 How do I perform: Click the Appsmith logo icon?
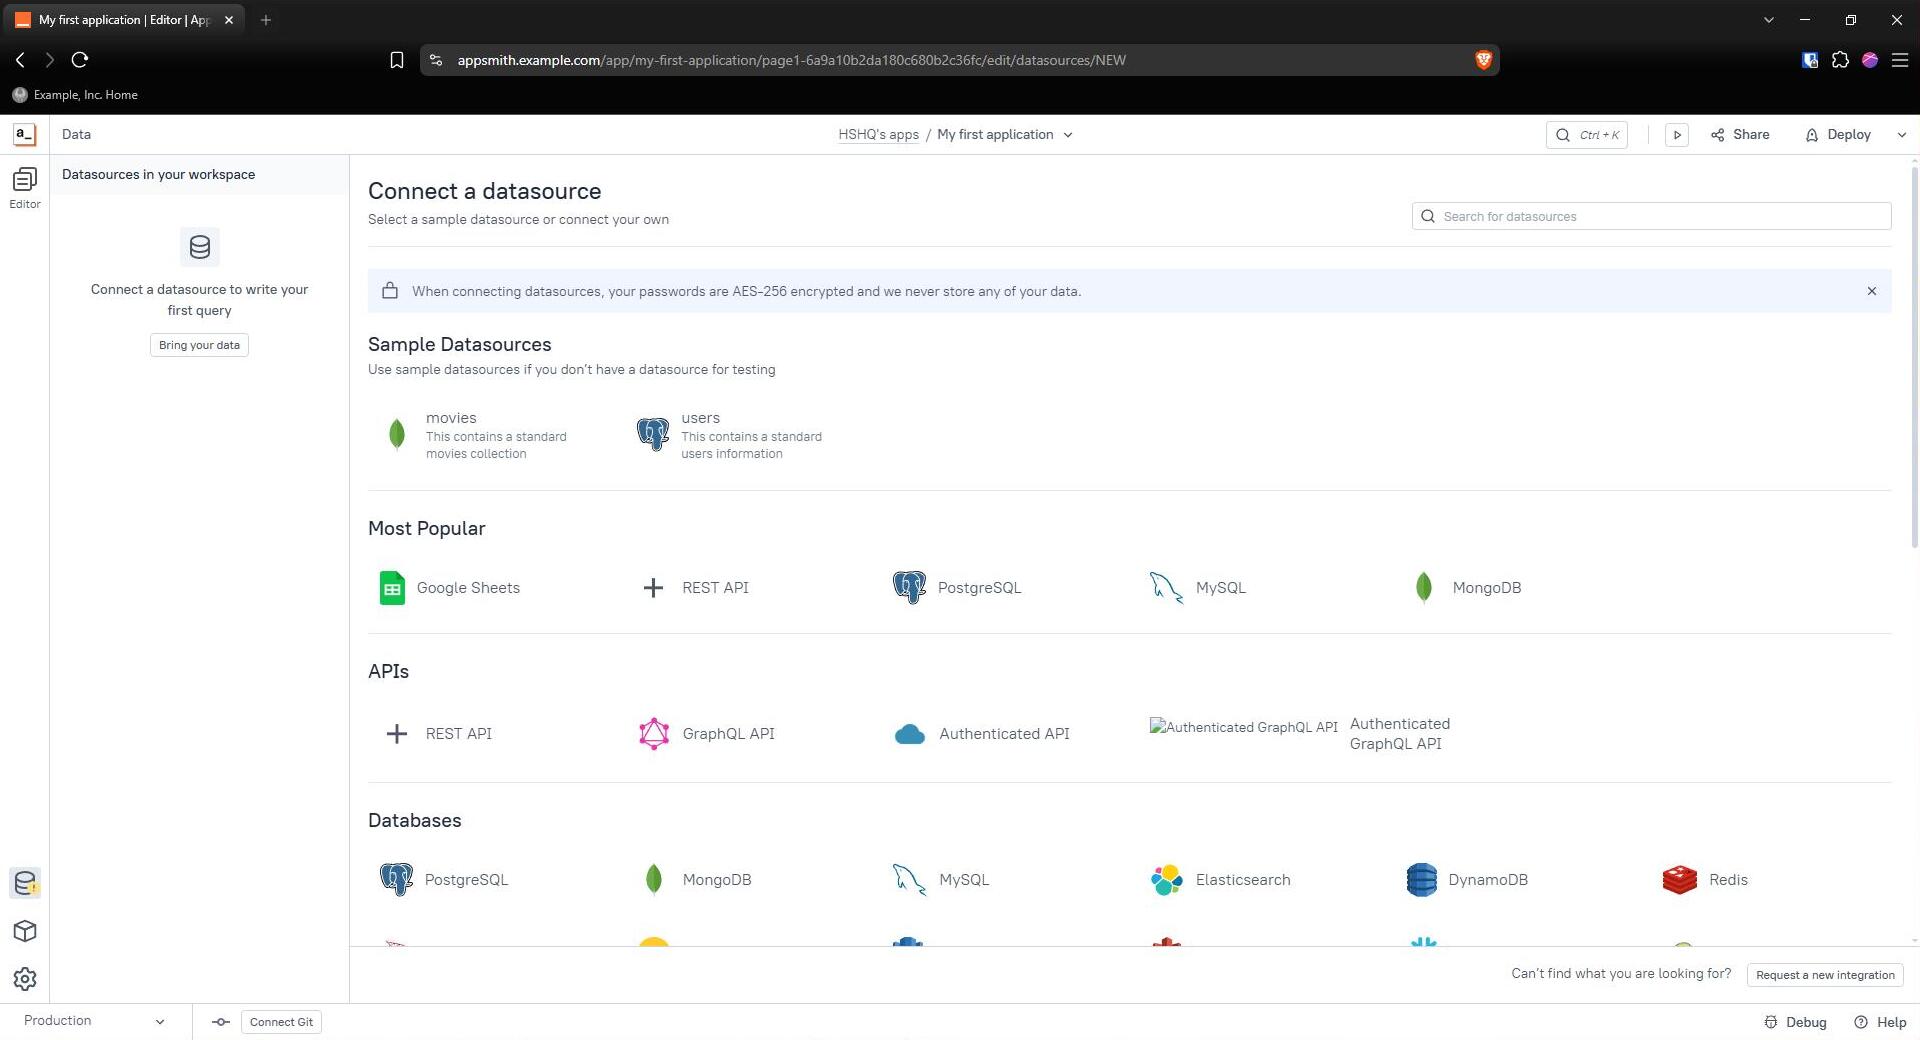point(24,134)
